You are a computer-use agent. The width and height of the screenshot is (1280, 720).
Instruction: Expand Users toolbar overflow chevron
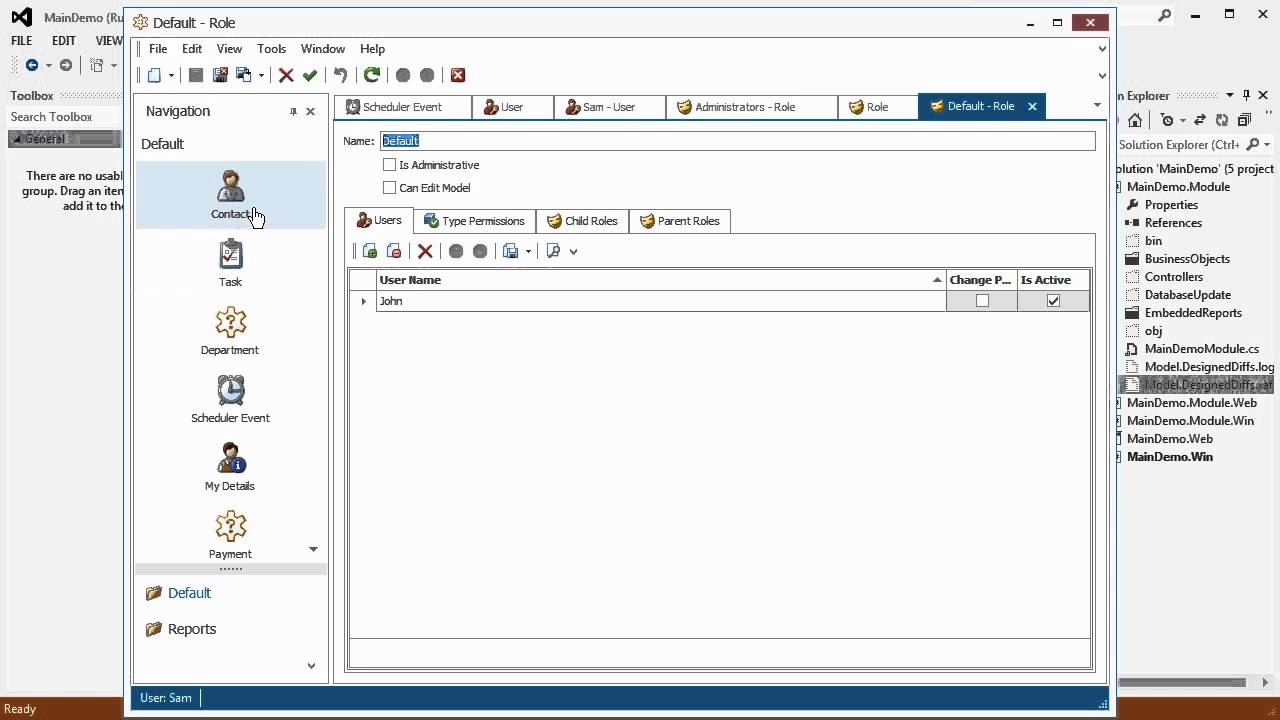[x=573, y=252]
